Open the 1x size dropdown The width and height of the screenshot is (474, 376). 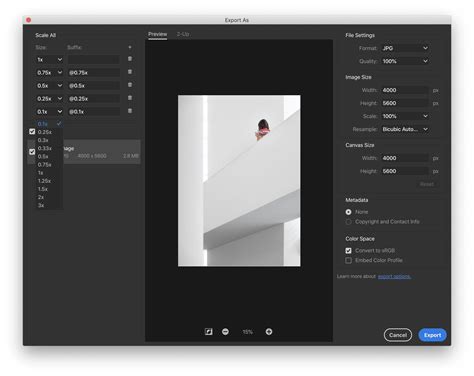tap(49, 60)
